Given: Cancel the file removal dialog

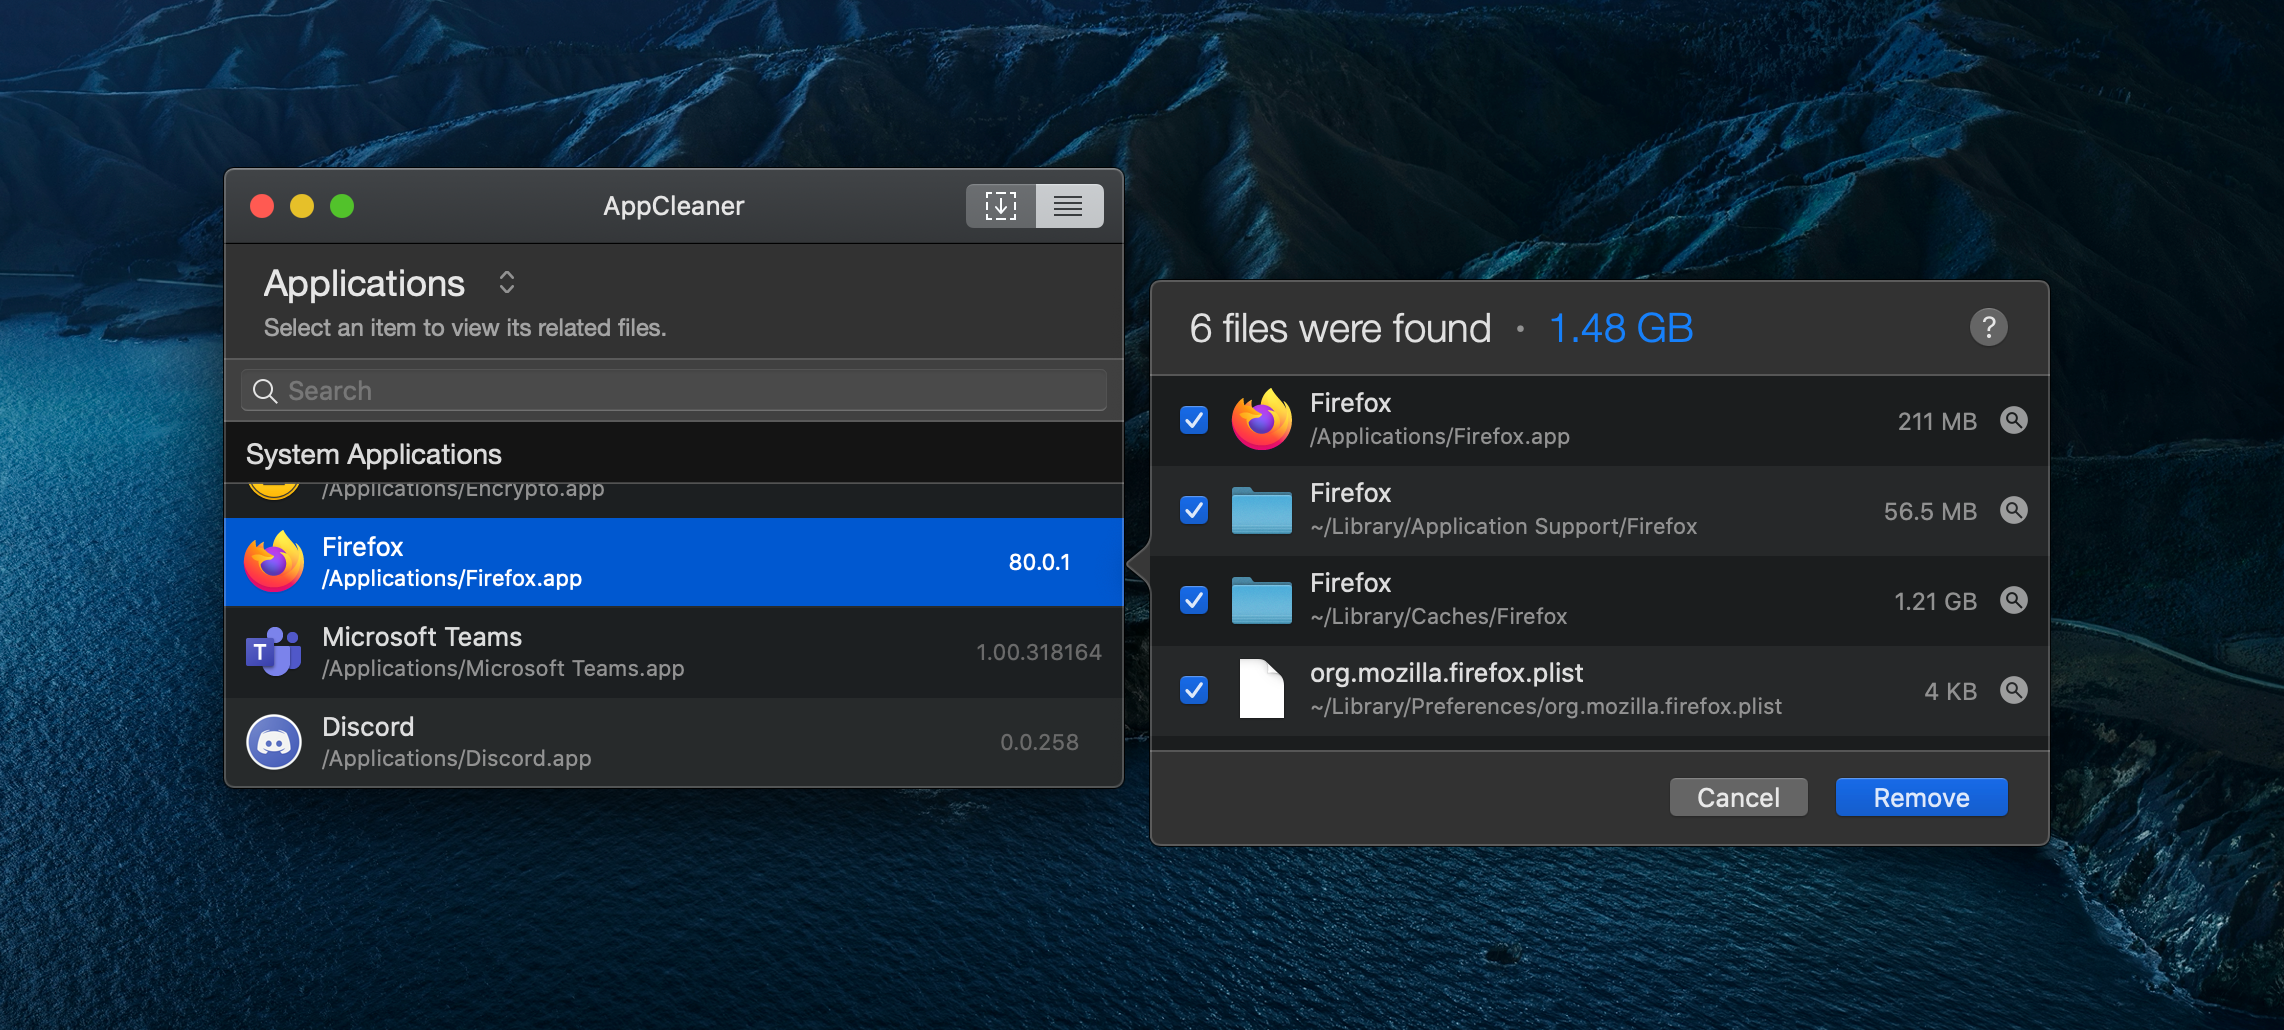Looking at the screenshot, I should click(1738, 797).
